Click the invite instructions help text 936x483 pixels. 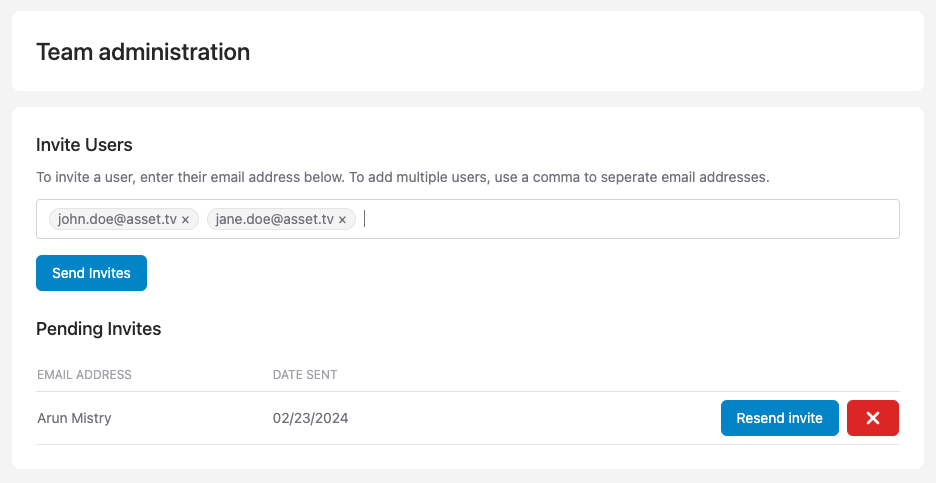tap(402, 177)
